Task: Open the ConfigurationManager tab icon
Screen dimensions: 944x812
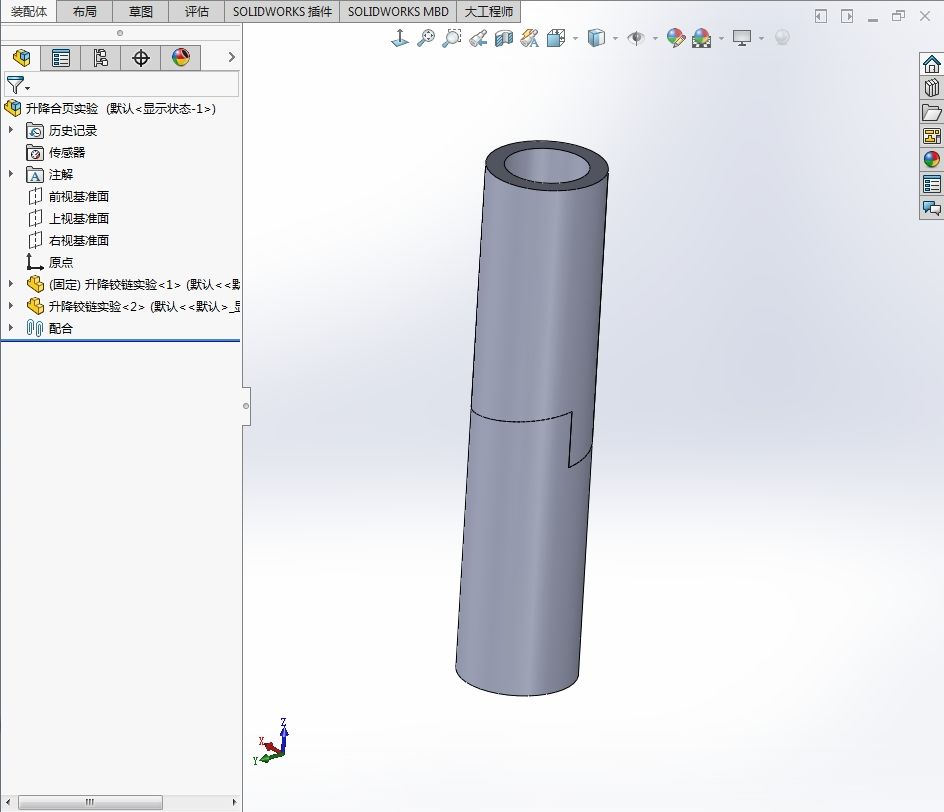Action: 100,58
